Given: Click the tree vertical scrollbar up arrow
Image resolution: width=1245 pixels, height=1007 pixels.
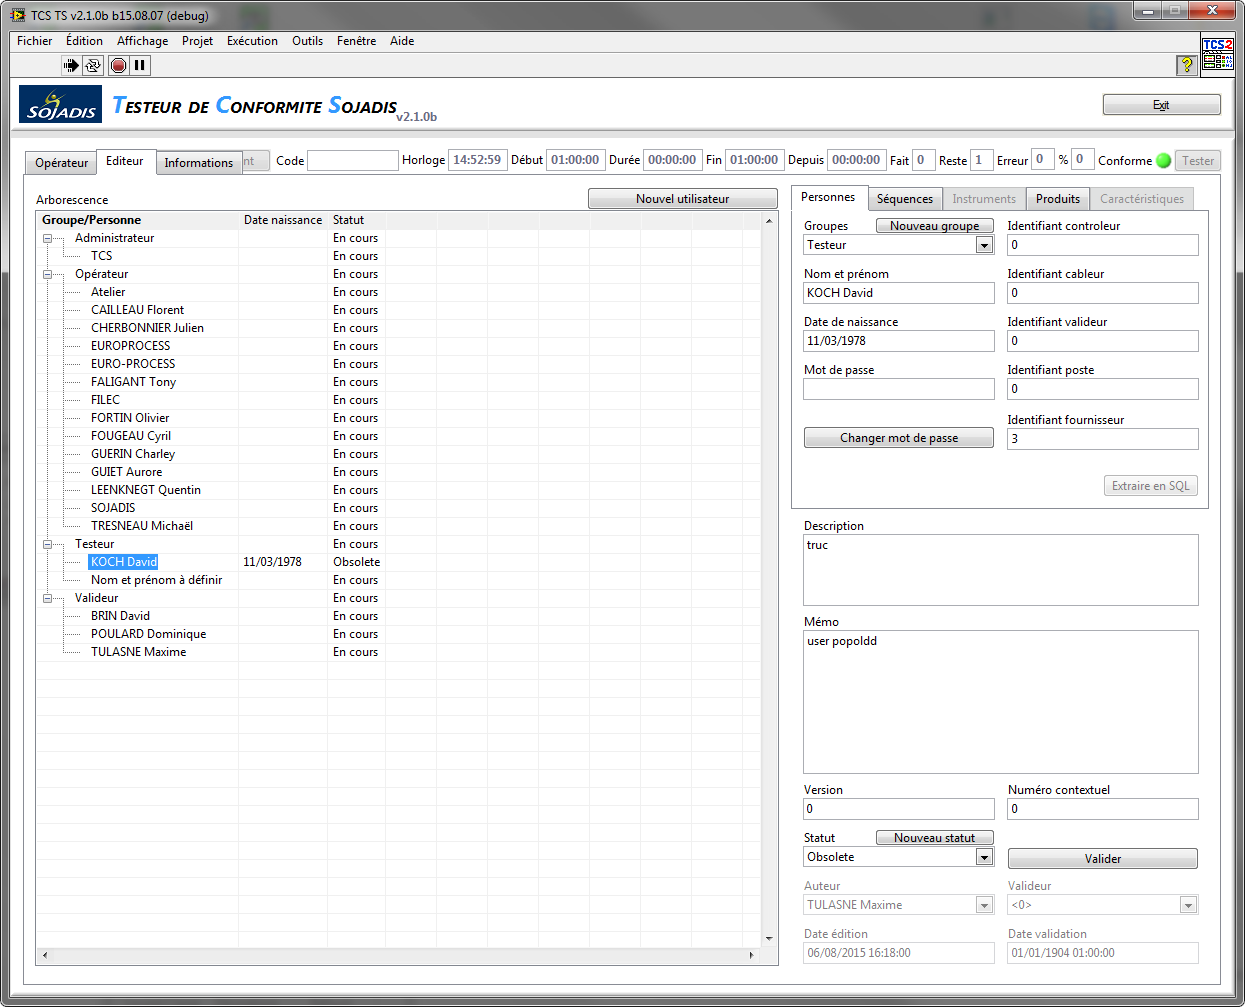Looking at the screenshot, I should click(769, 221).
